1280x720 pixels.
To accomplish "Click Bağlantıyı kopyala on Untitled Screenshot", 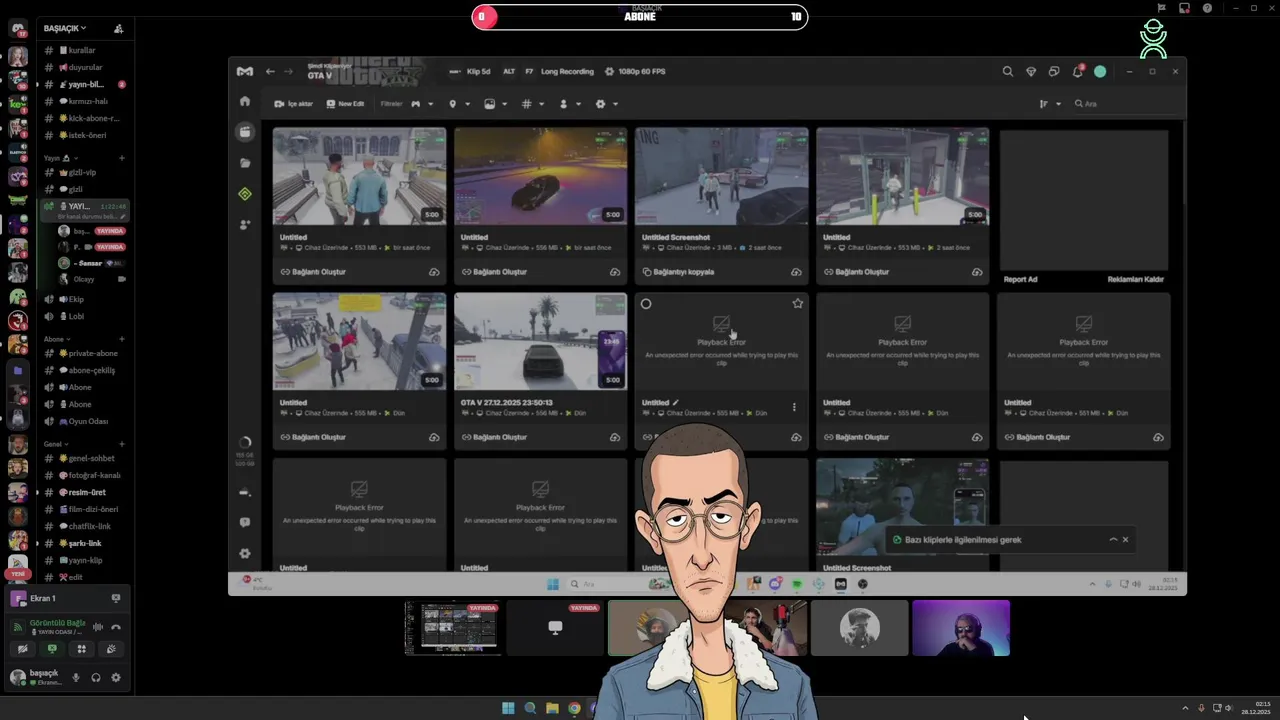I will point(679,272).
